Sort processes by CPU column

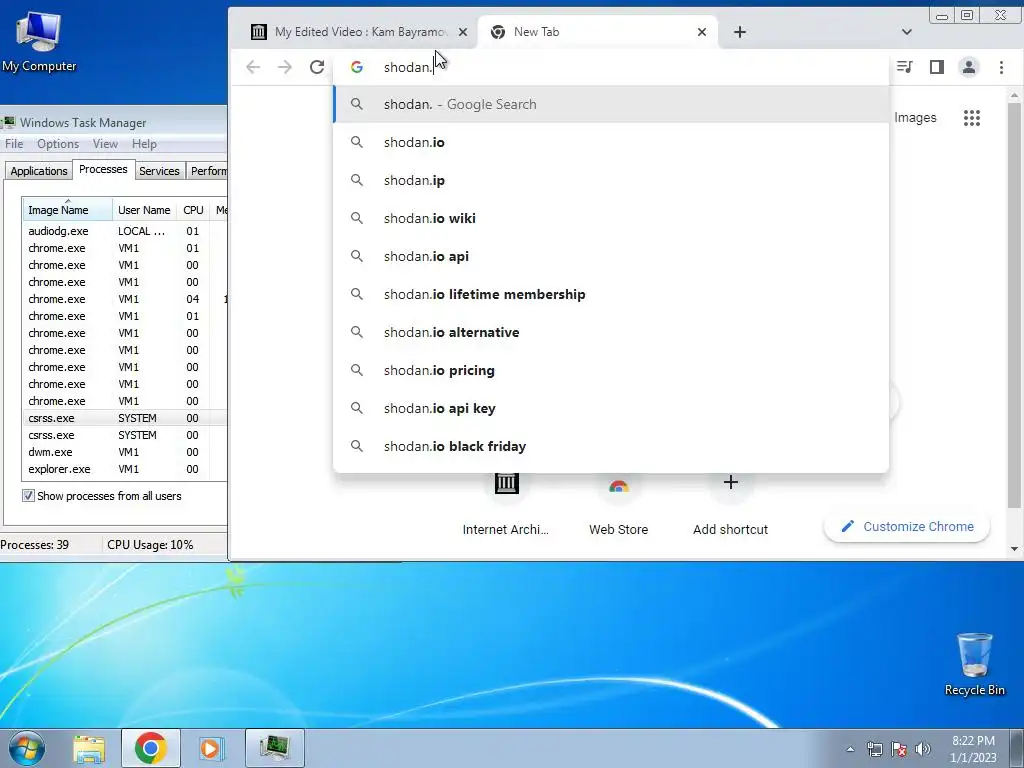point(193,210)
